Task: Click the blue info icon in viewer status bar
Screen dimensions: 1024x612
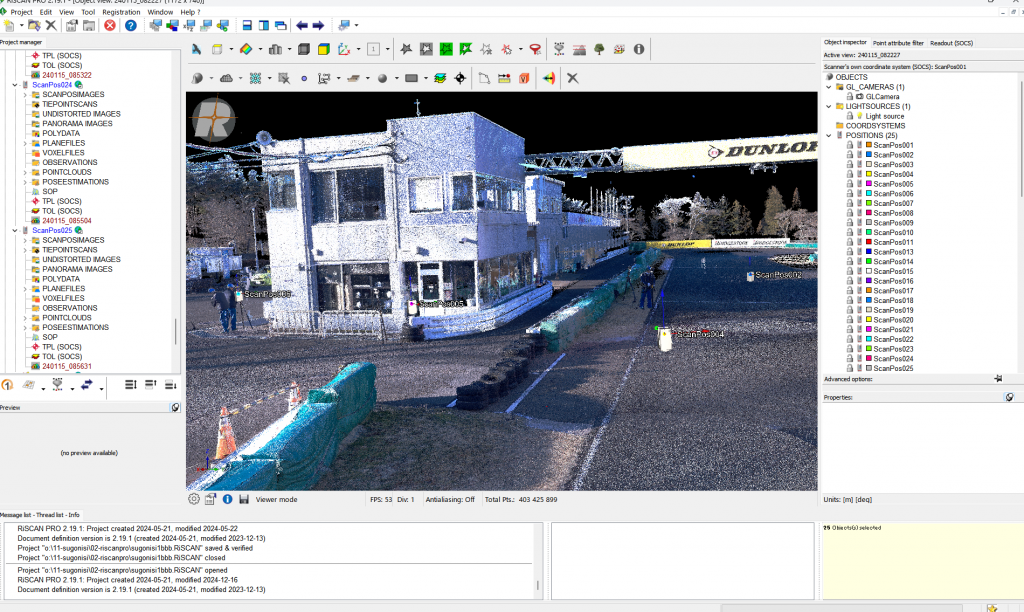Action: [227, 499]
